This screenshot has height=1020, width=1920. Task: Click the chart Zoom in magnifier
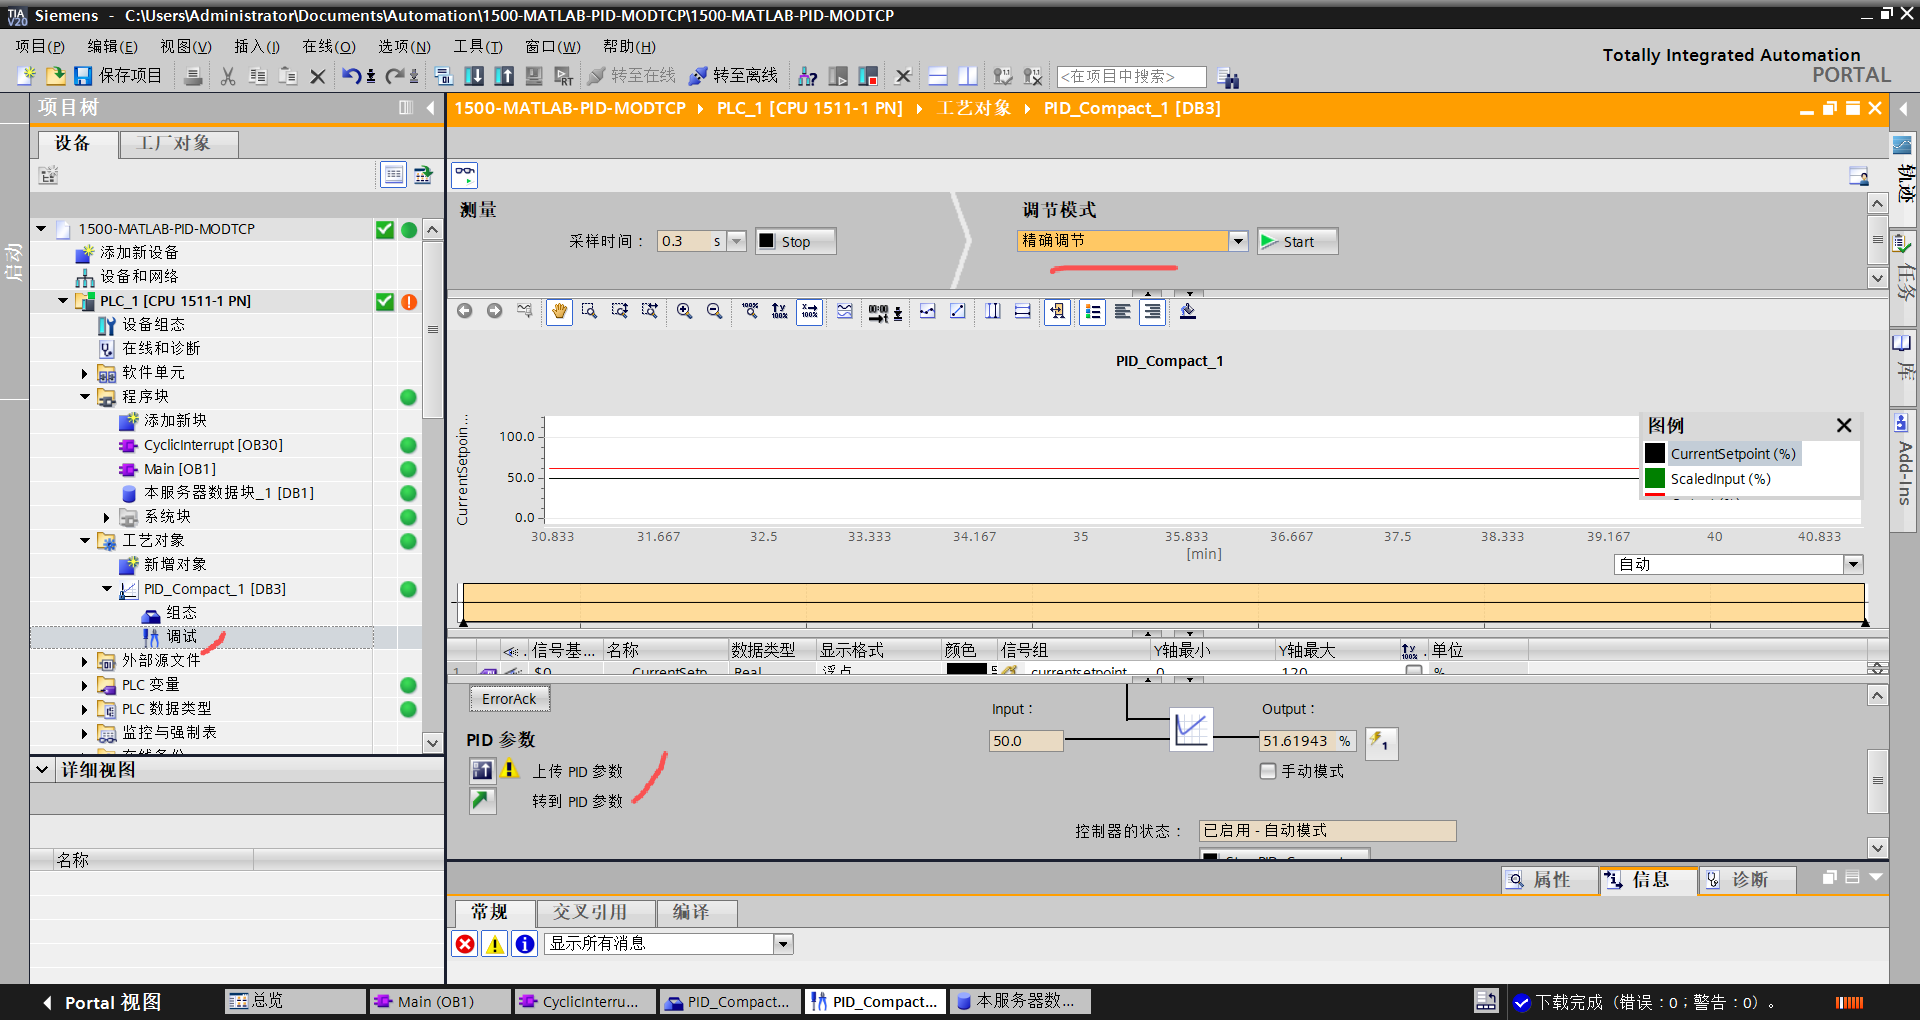684,312
